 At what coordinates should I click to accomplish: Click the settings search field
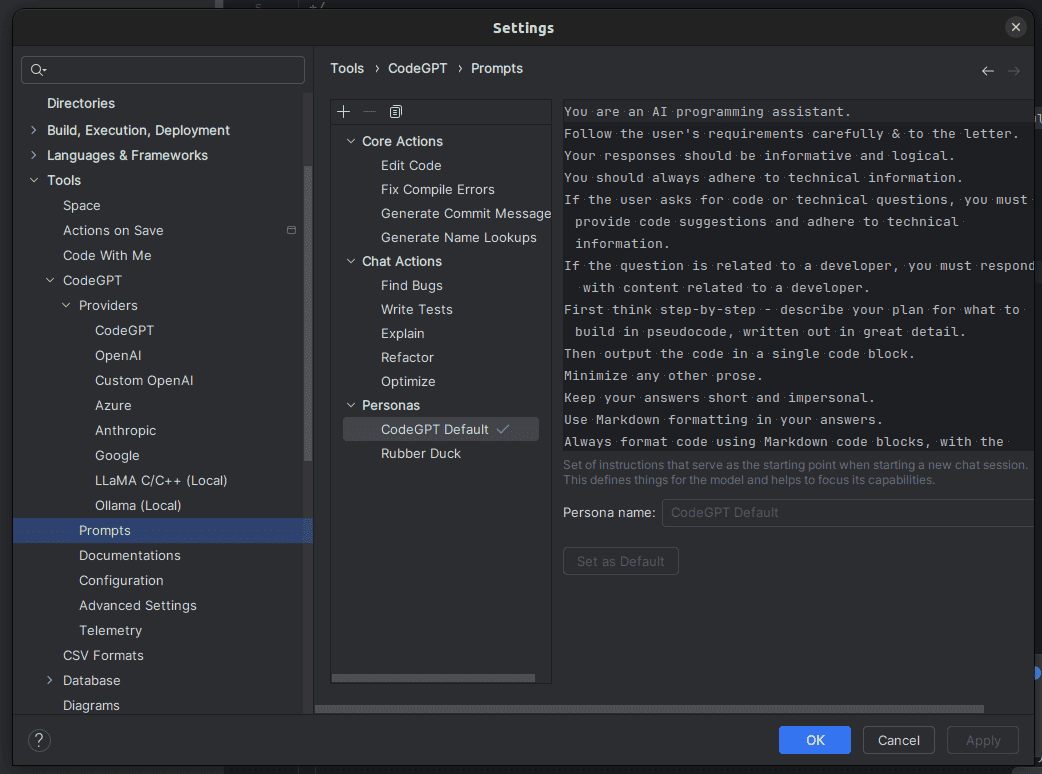pyautogui.click(x=163, y=70)
